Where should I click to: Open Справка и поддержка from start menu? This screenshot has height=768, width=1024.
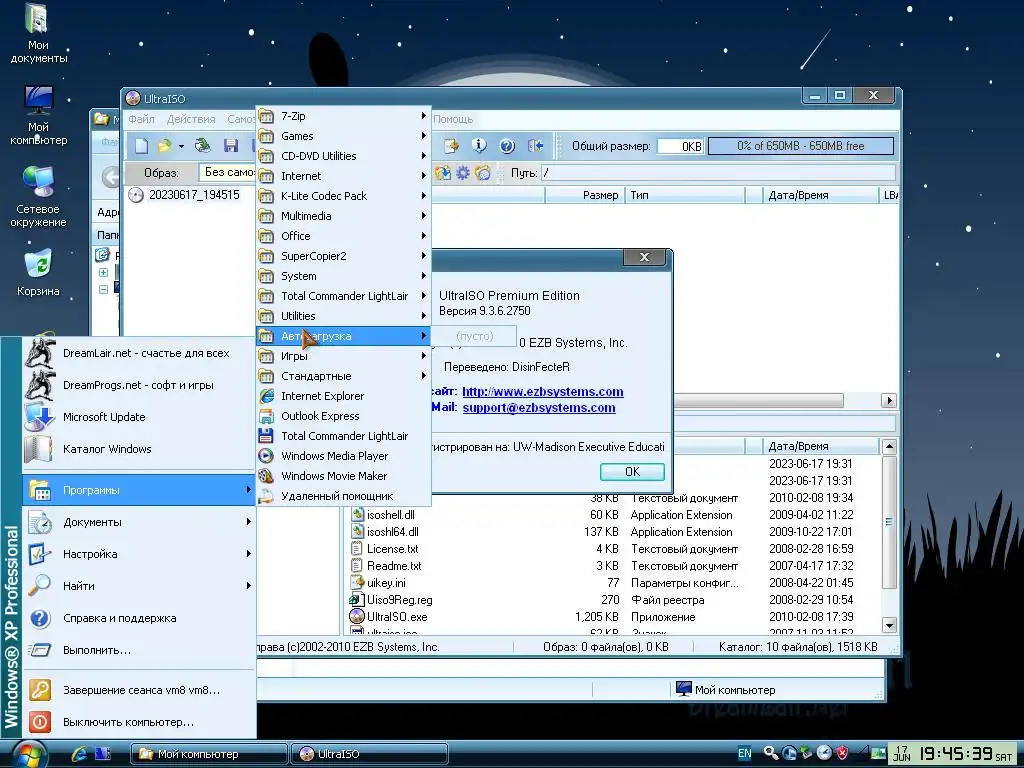[138, 618]
